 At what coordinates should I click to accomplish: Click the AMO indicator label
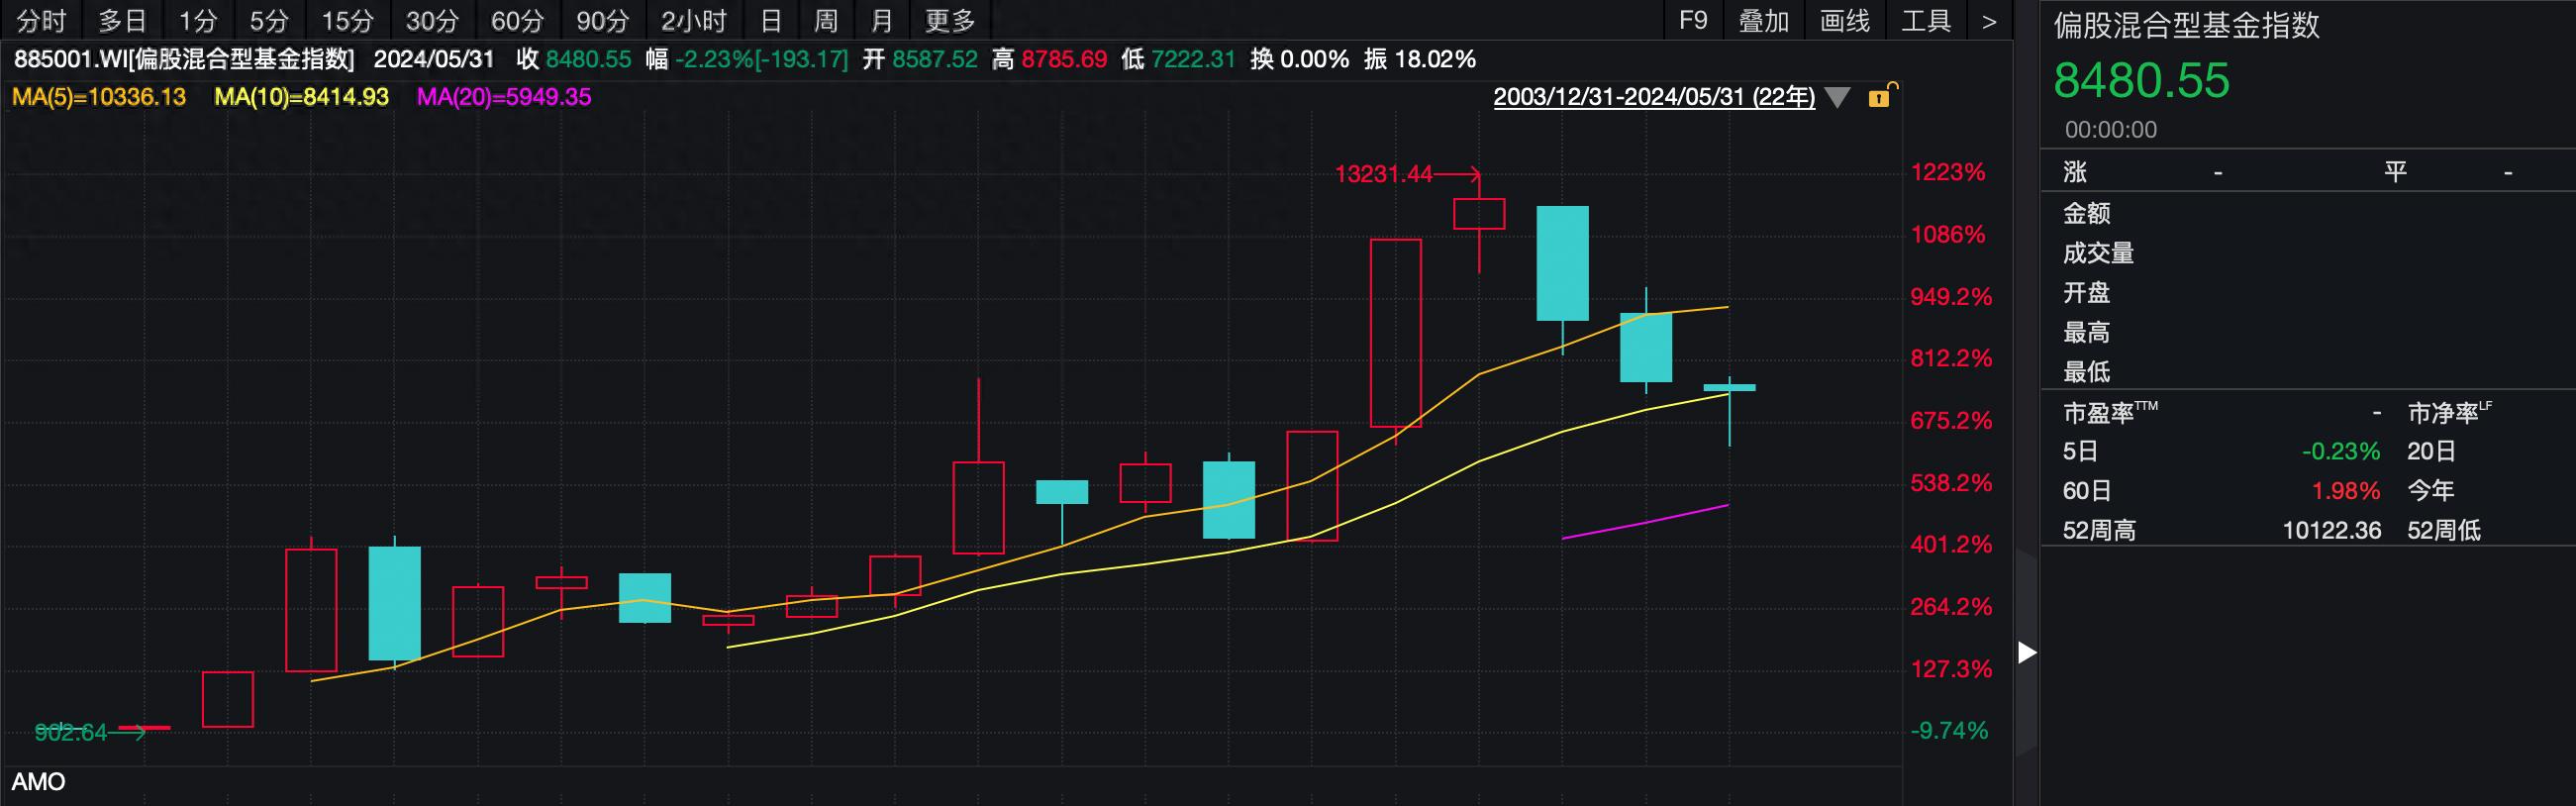(x=38, y=782)
